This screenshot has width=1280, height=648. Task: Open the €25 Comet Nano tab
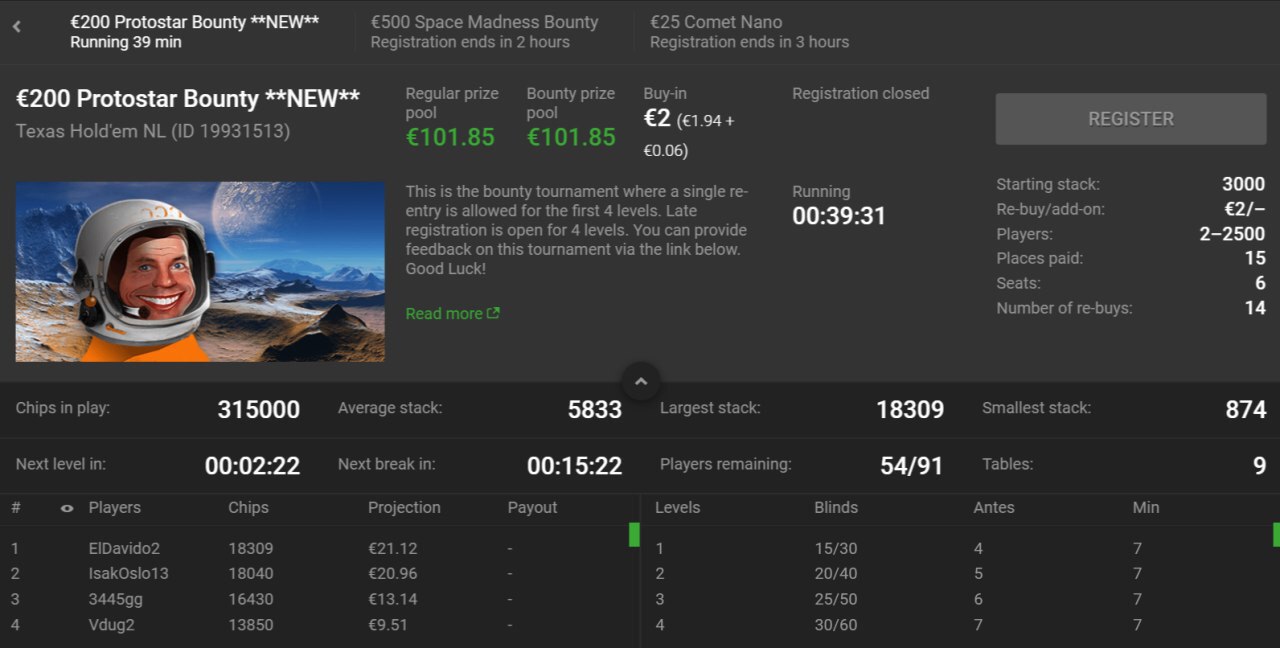pos(749,31)
